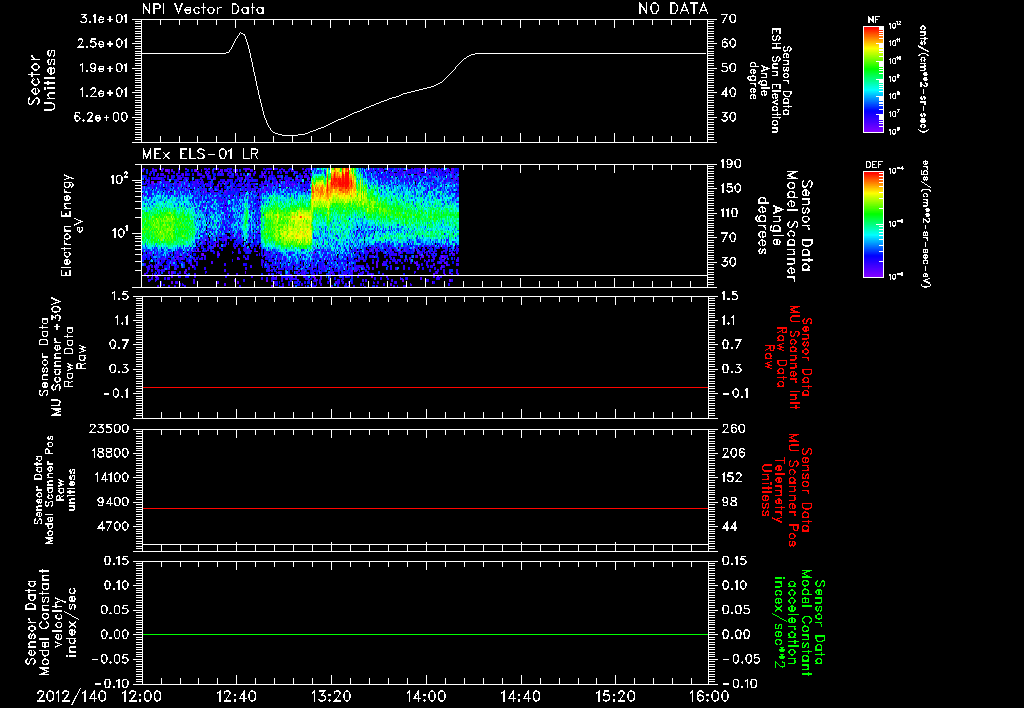The width and height of the screenshot is (1024, 708).
Task: Click the red MU Scanner Inh raw data line
Action: (424, 387)
